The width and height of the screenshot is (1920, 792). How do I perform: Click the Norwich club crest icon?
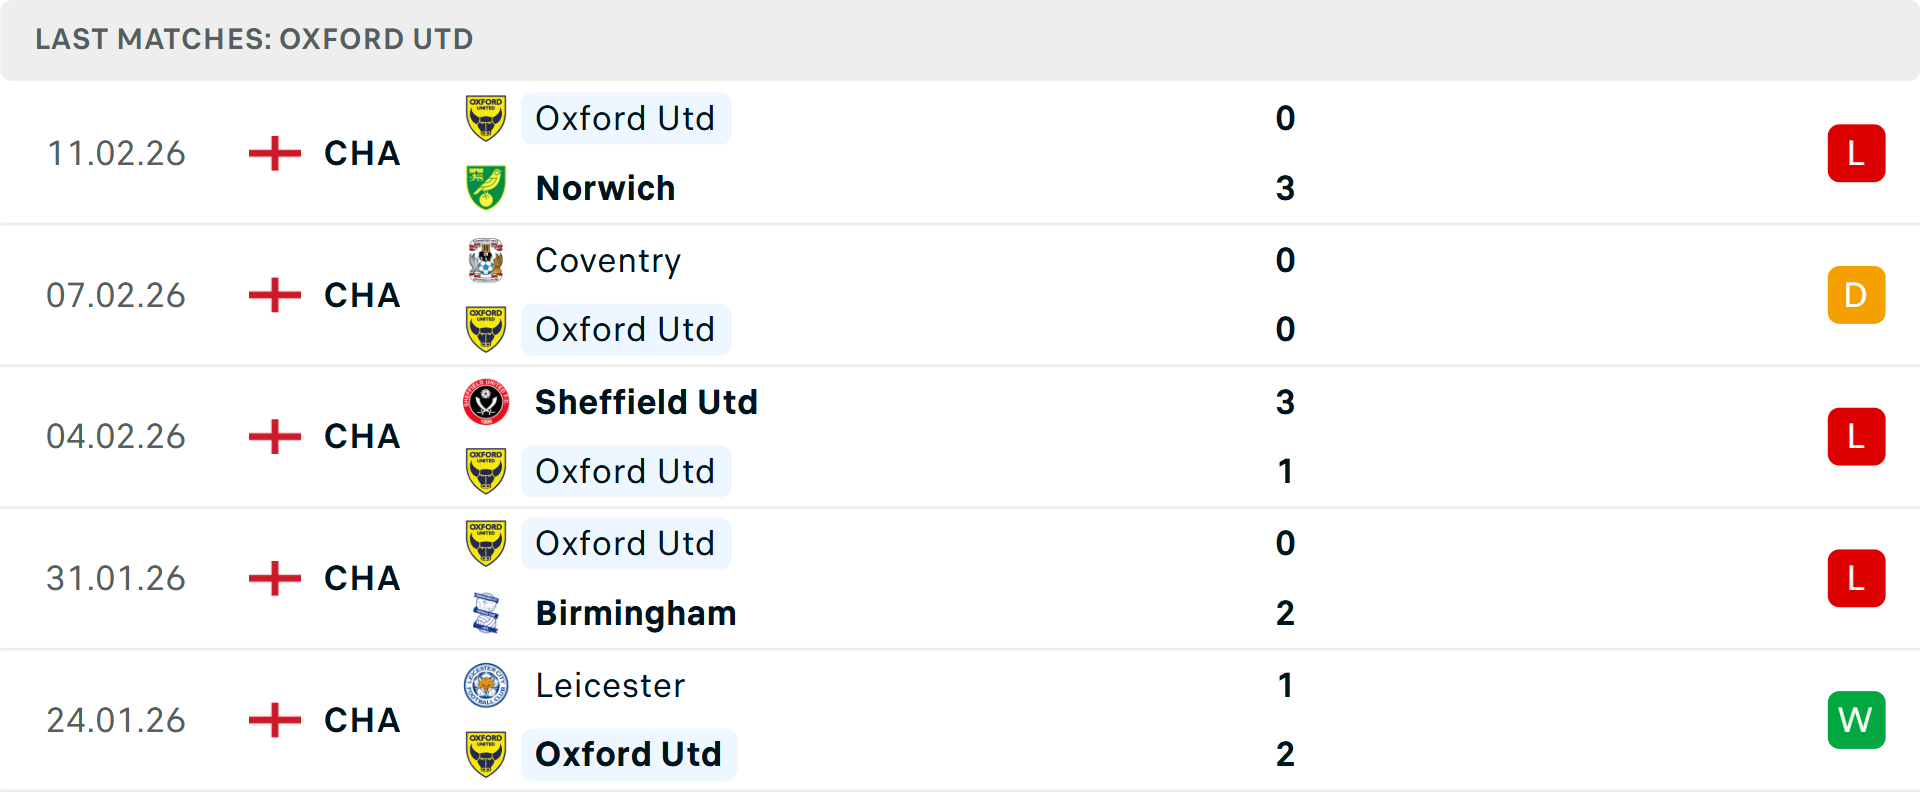pyautogui.click(x=486, y=188)
